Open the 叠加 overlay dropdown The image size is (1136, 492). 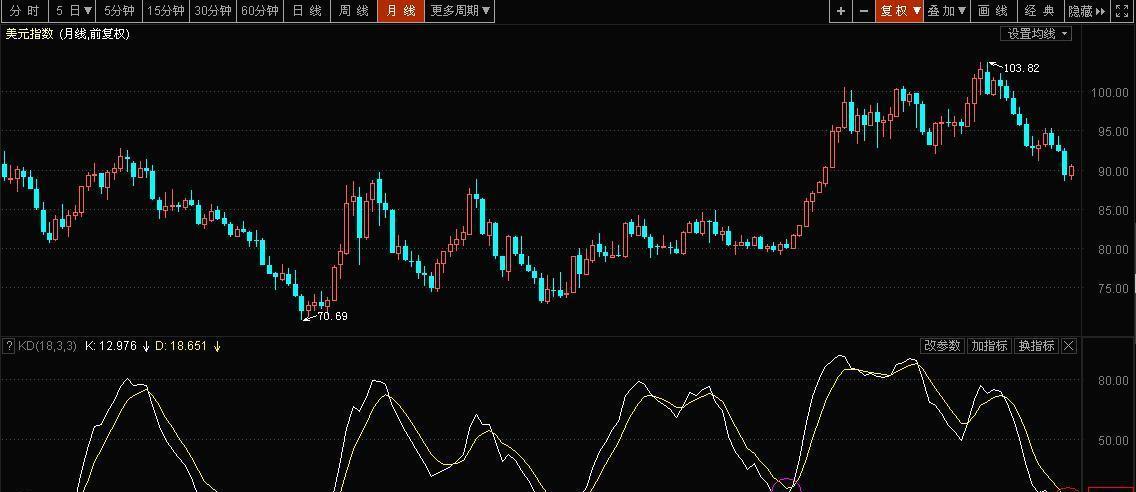click(947, 11)
